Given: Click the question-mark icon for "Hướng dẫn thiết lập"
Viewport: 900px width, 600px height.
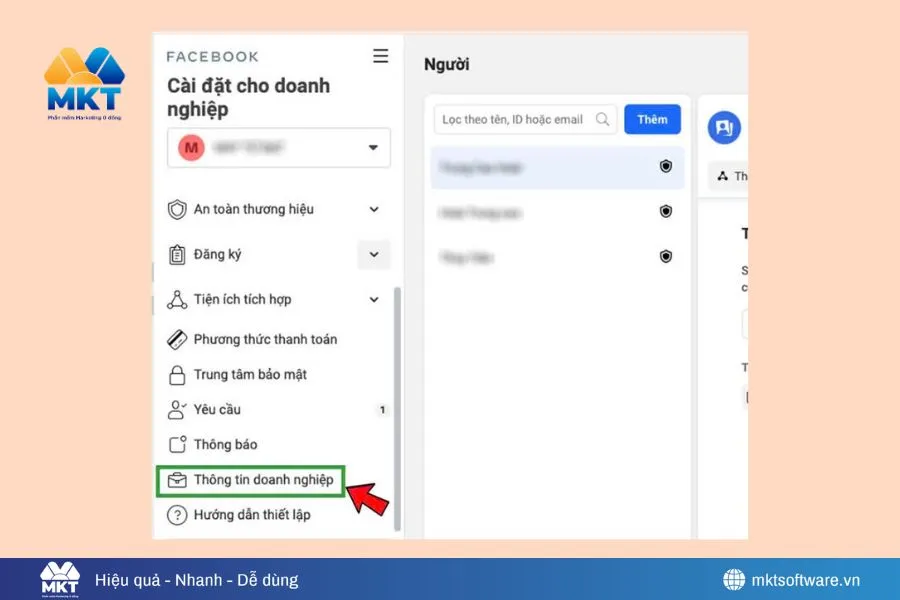Looking at the screenshot, I should click(x=179, y=515).
